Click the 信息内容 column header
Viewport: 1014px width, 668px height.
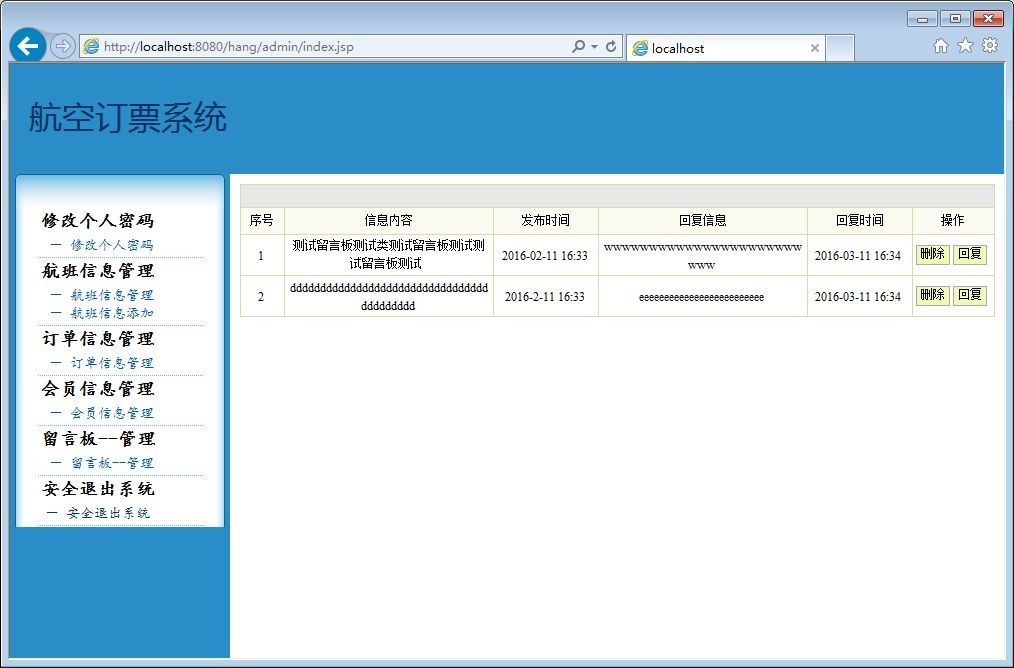click(389, 221)
